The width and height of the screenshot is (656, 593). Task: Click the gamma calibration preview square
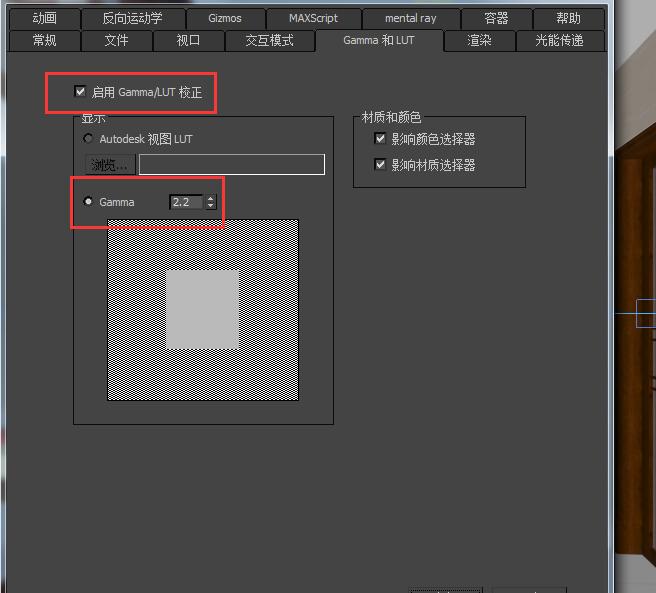tap(203, 310)
